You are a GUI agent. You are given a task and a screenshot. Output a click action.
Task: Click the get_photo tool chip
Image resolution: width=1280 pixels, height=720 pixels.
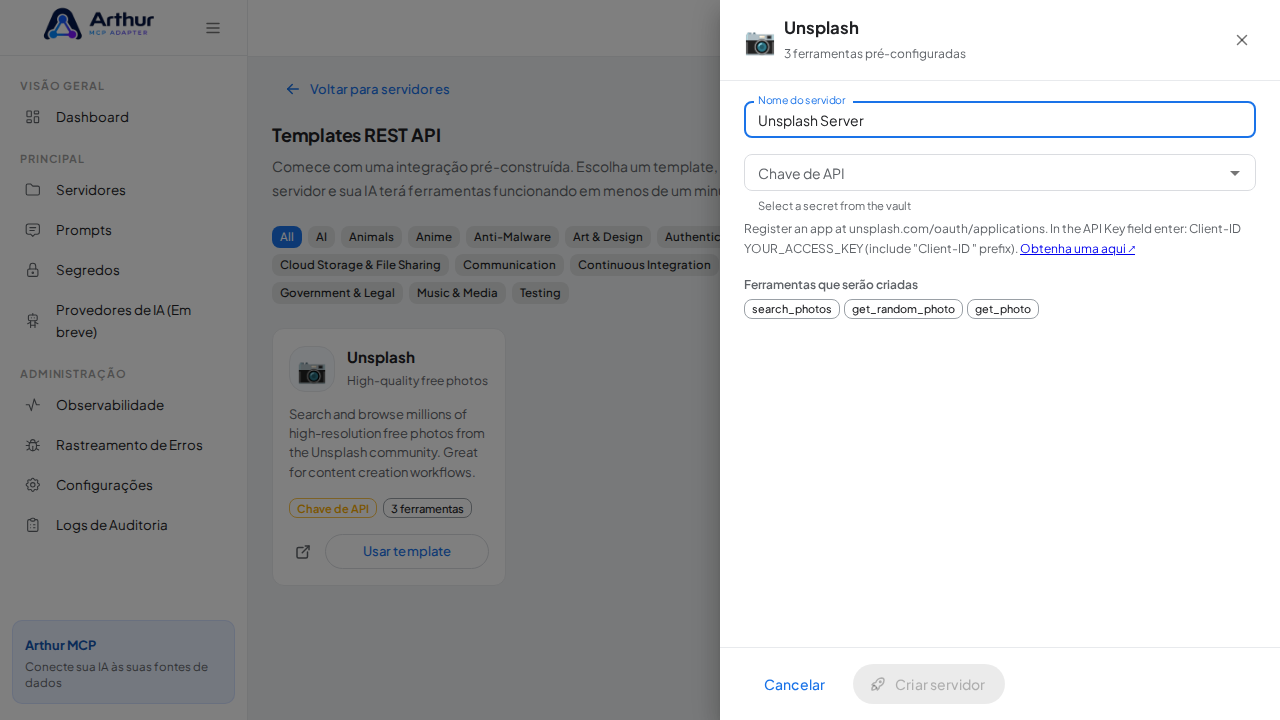(1003, 309)
